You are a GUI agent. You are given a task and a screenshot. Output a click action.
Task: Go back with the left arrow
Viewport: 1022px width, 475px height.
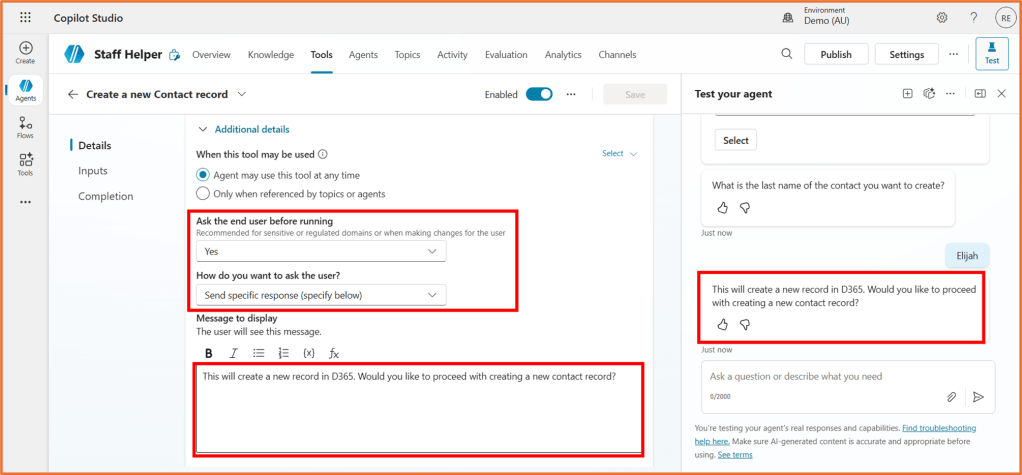coord(73,94)
